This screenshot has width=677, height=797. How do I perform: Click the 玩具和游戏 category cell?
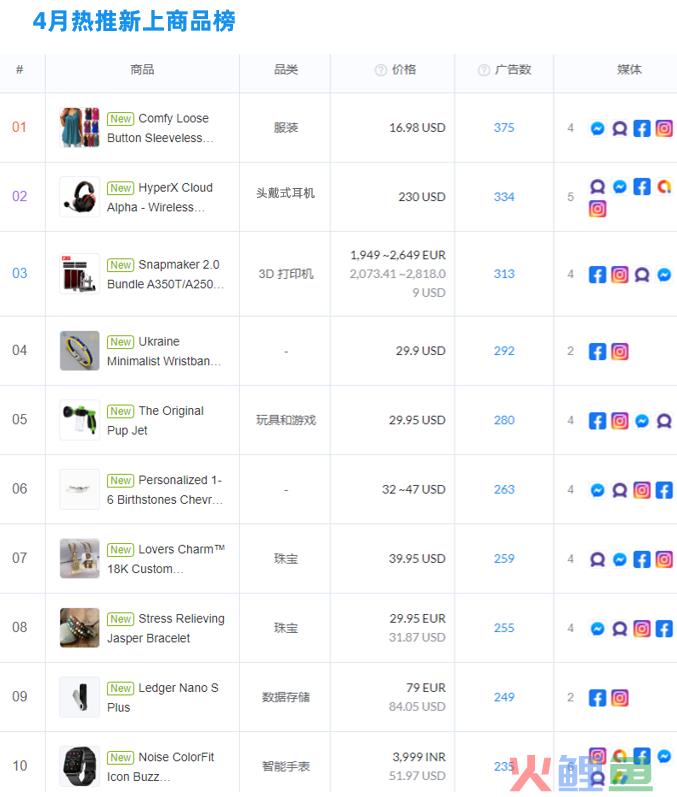pyautogui.click(x=286, y=420)
